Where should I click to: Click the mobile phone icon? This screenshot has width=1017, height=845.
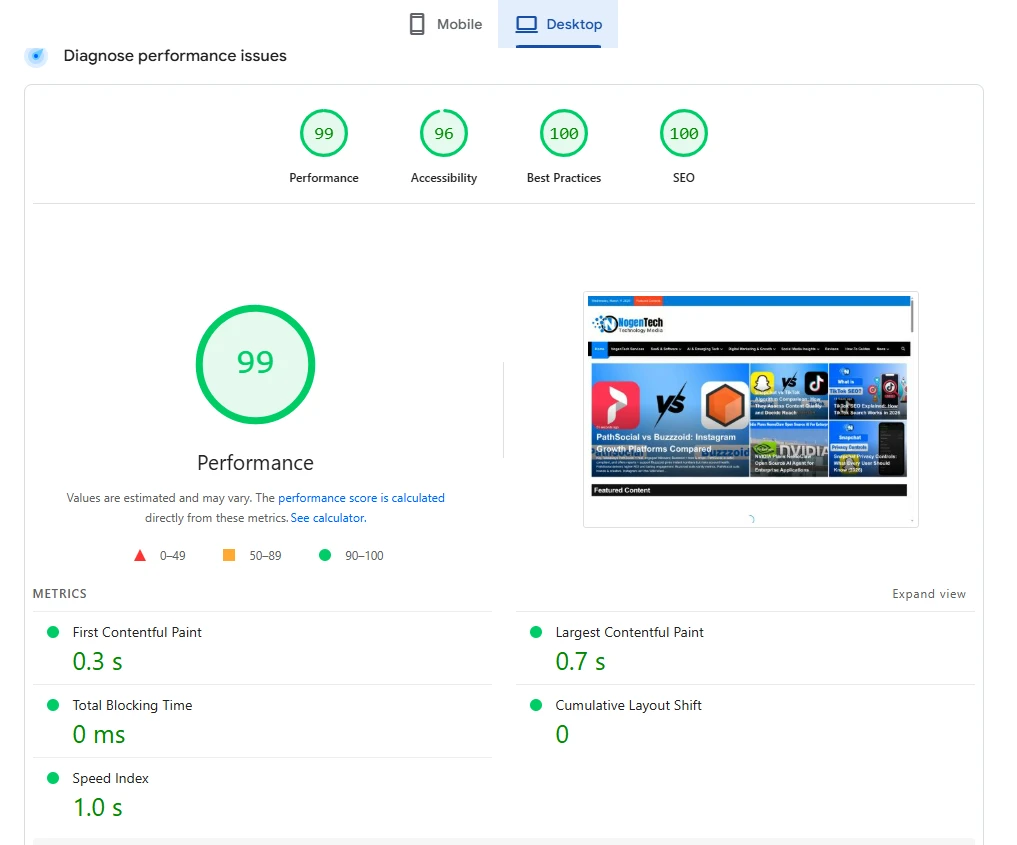417,24
